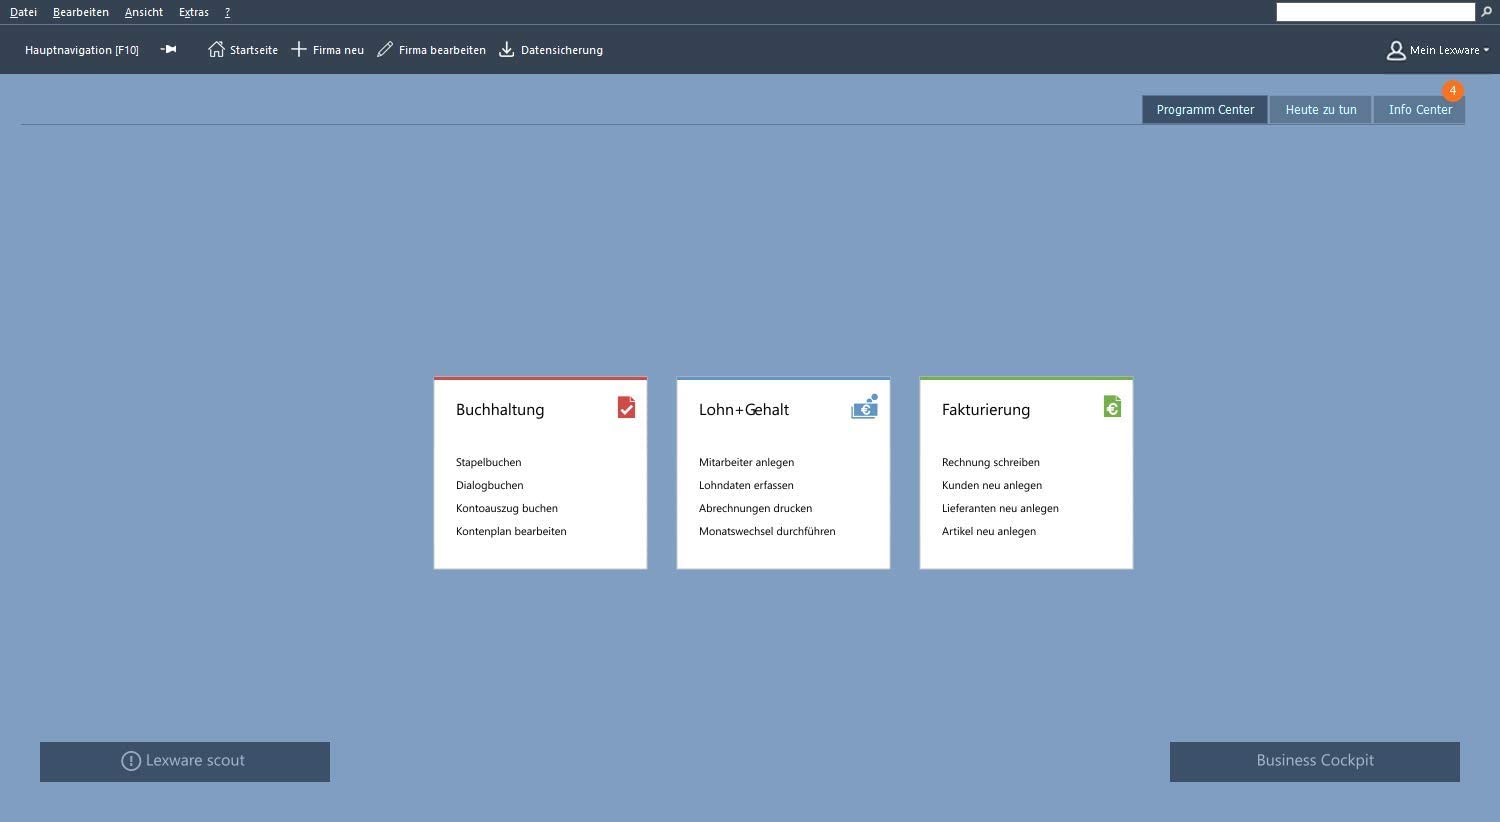Image resolution: width=1500 pixels, height=822 pixels.
Task: Click the Startseite home icon
Action: coord(216,49)
